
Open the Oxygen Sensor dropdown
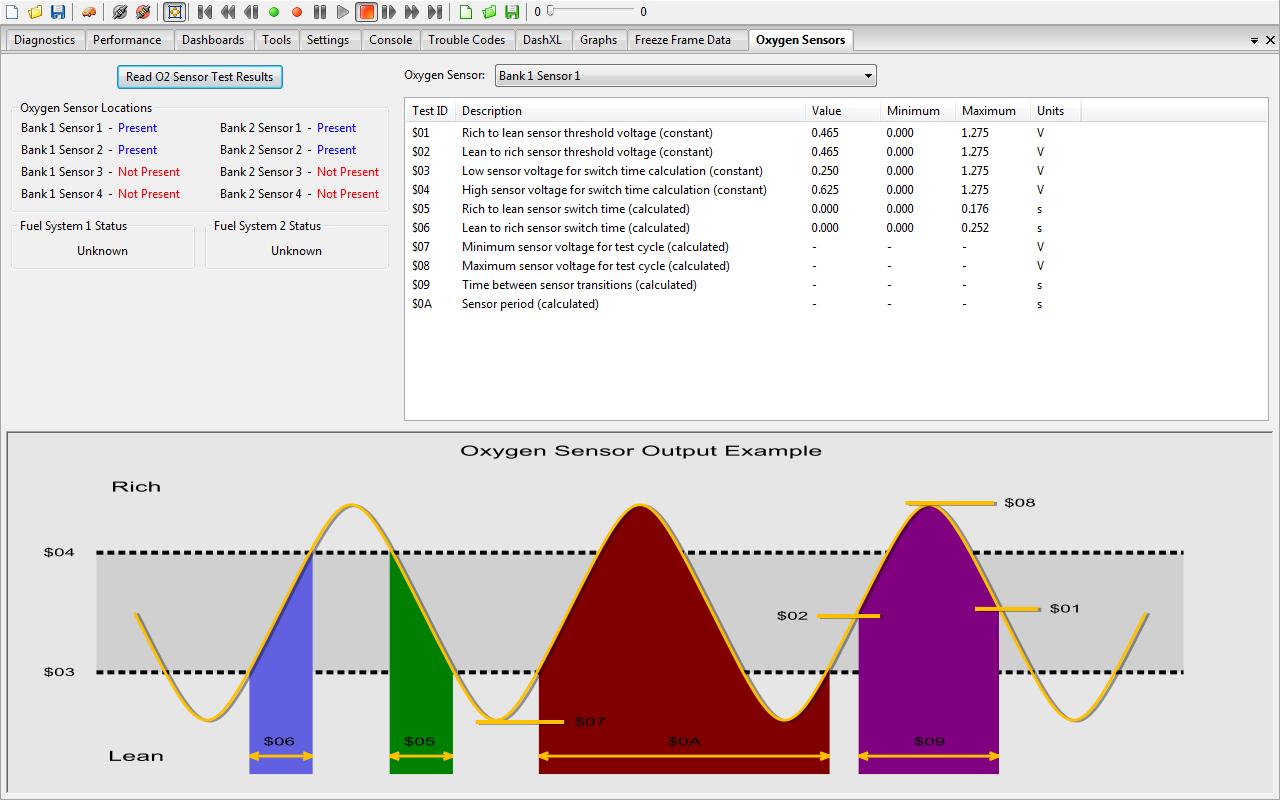685,76
